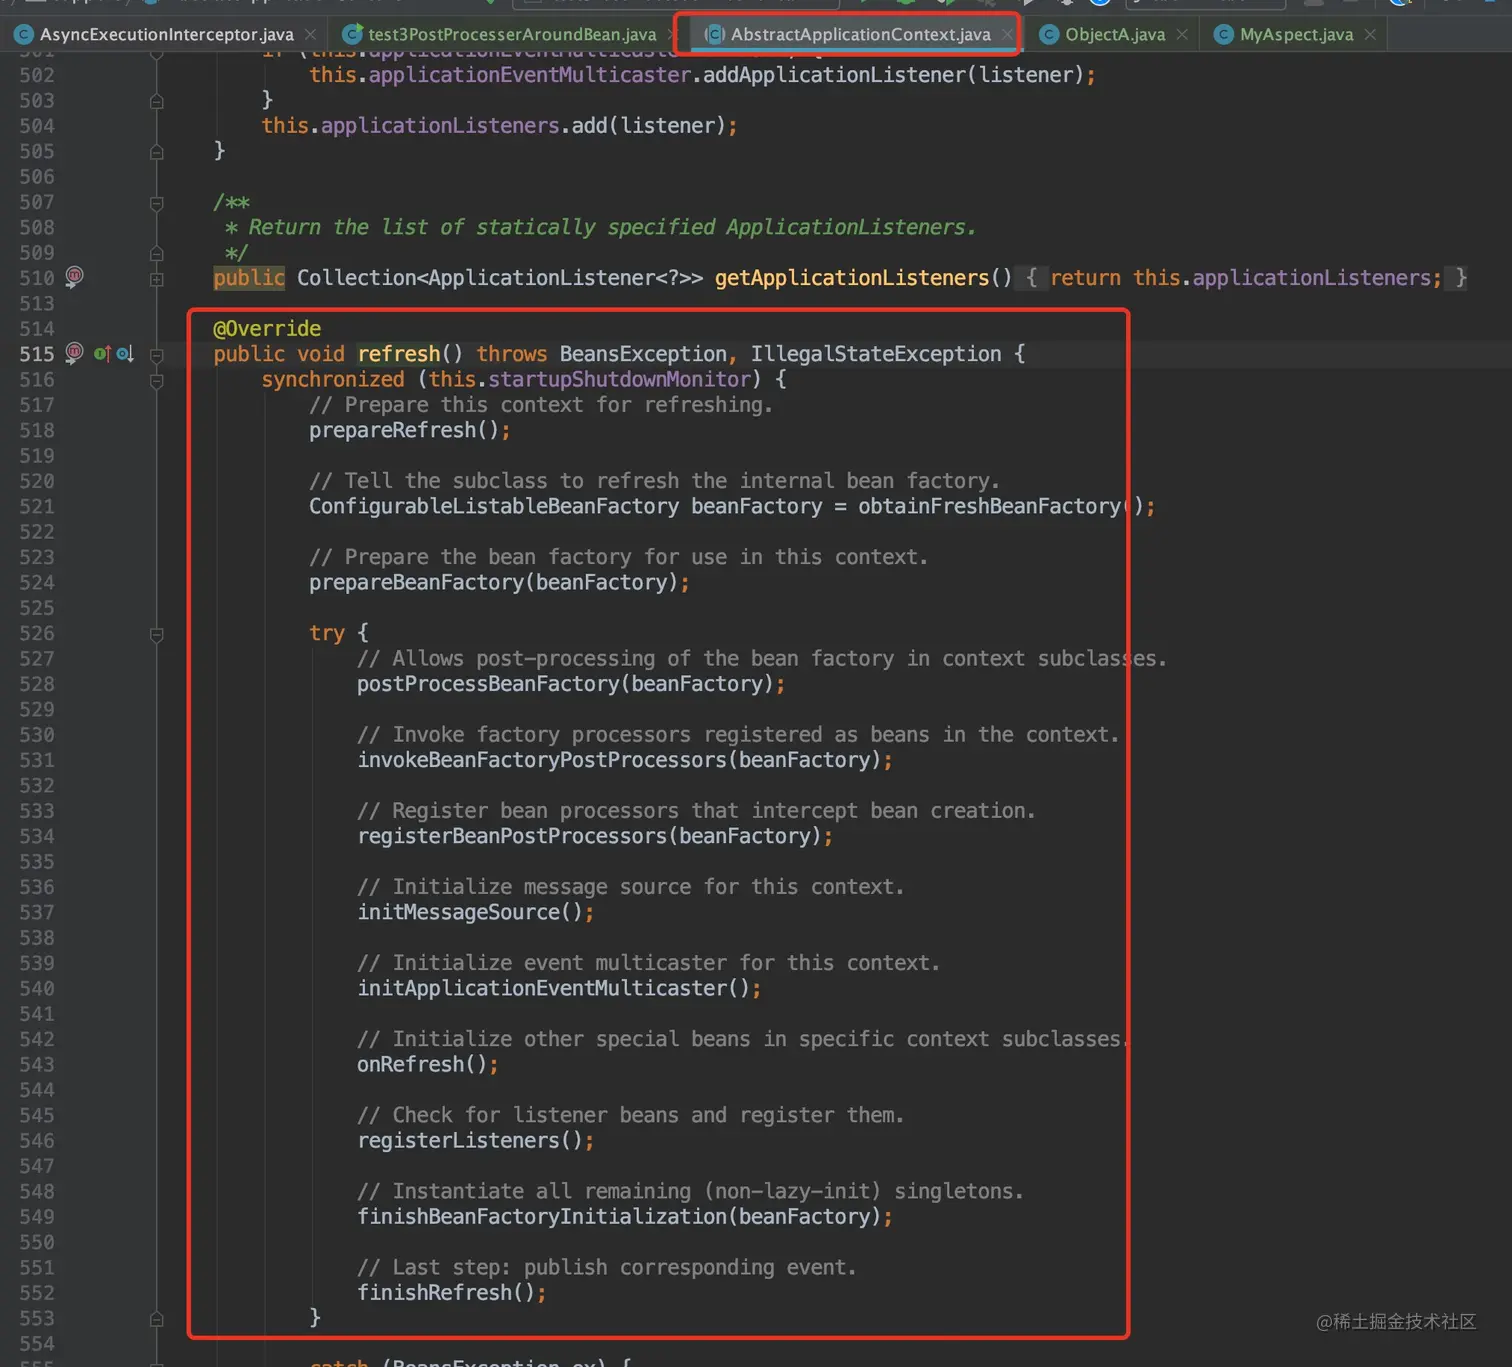Close the ObjectA.java tab

1182,34
